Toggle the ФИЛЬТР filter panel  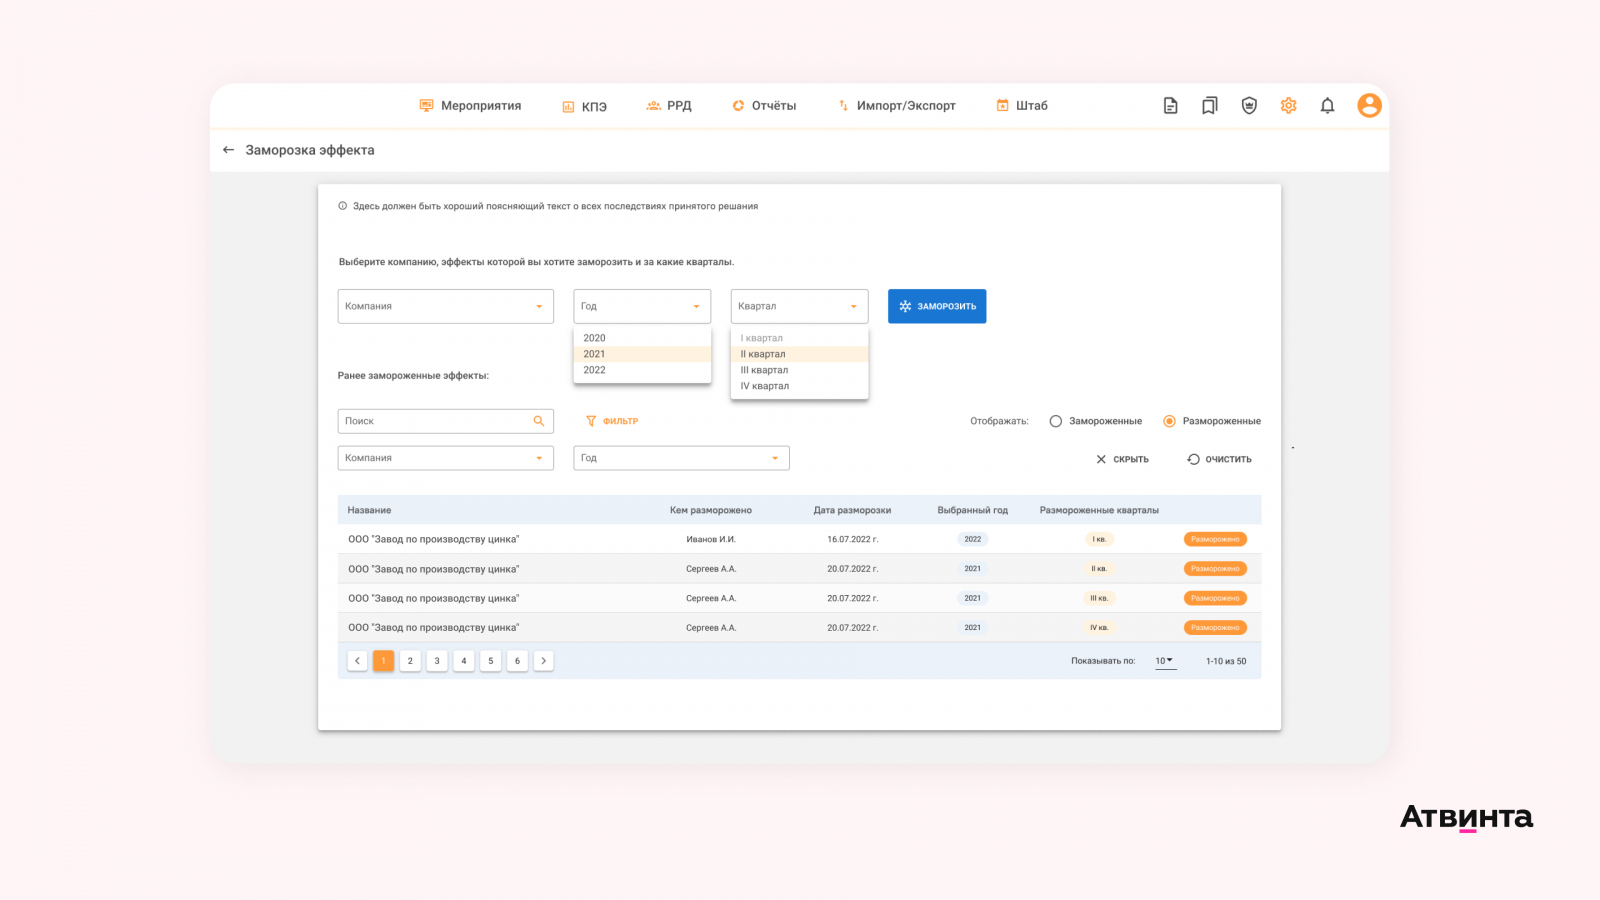pyautogui.click(x=612, y=421)
